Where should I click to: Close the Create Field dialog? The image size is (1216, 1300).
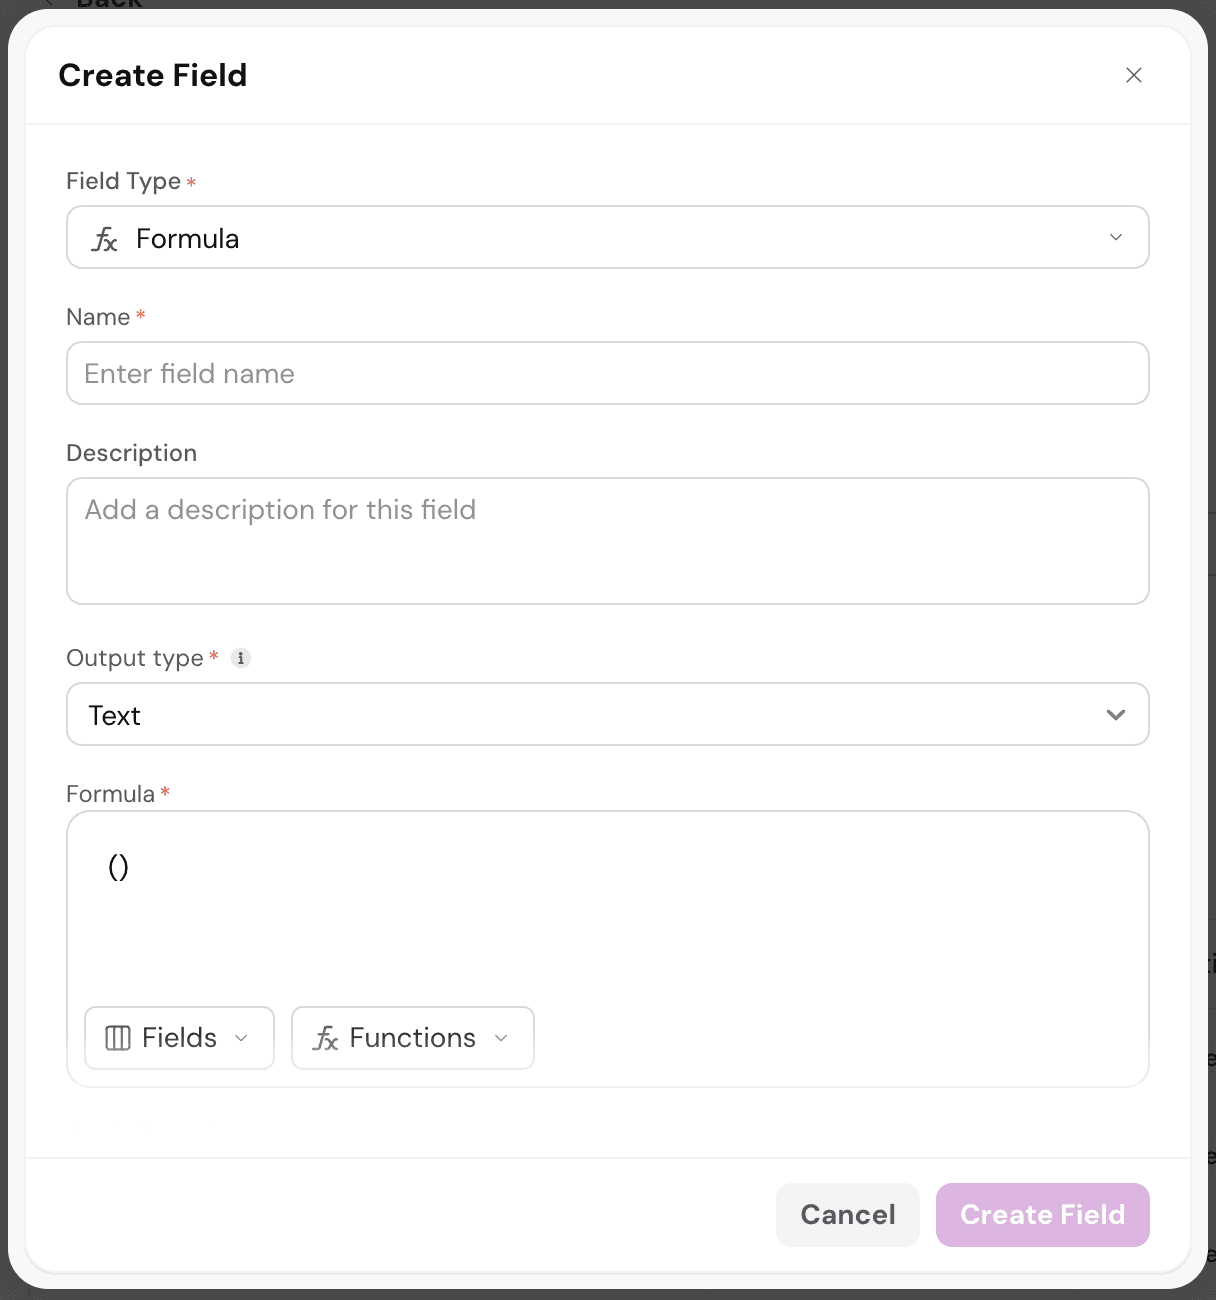click(1133, 75)
